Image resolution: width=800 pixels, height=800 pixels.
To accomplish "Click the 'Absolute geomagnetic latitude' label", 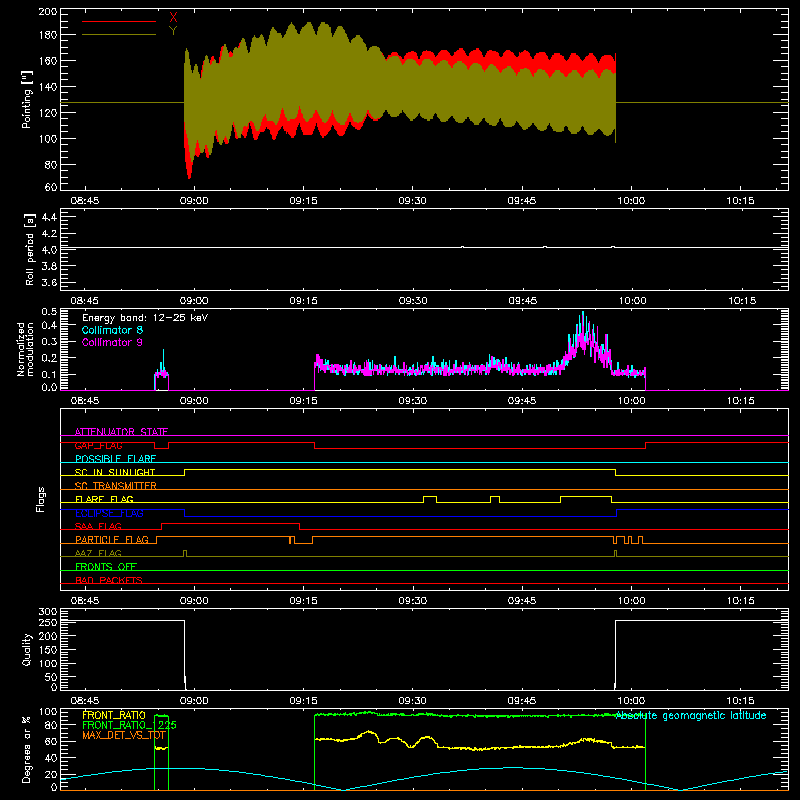I will (691, 716).
